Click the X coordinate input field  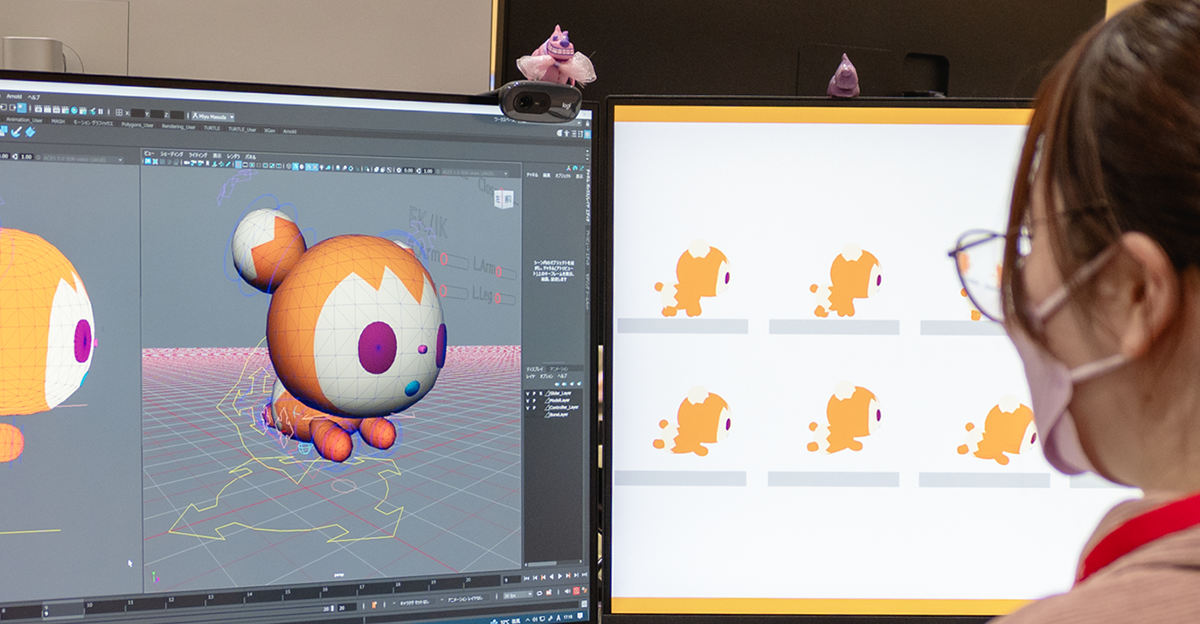(x=138, y=113)
